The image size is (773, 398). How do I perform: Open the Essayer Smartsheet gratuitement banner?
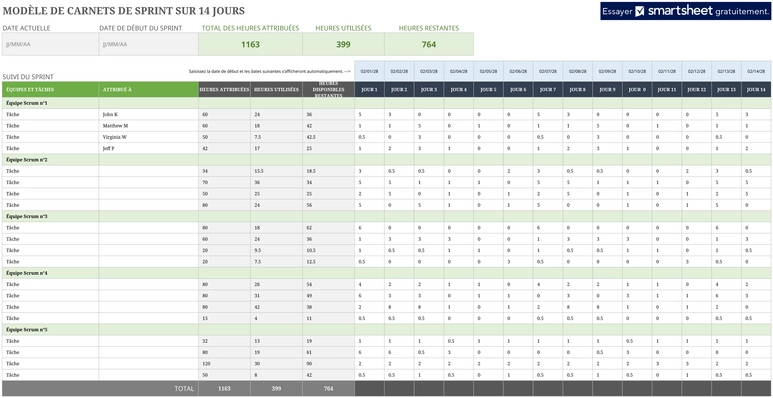click(x=685, y=11)
